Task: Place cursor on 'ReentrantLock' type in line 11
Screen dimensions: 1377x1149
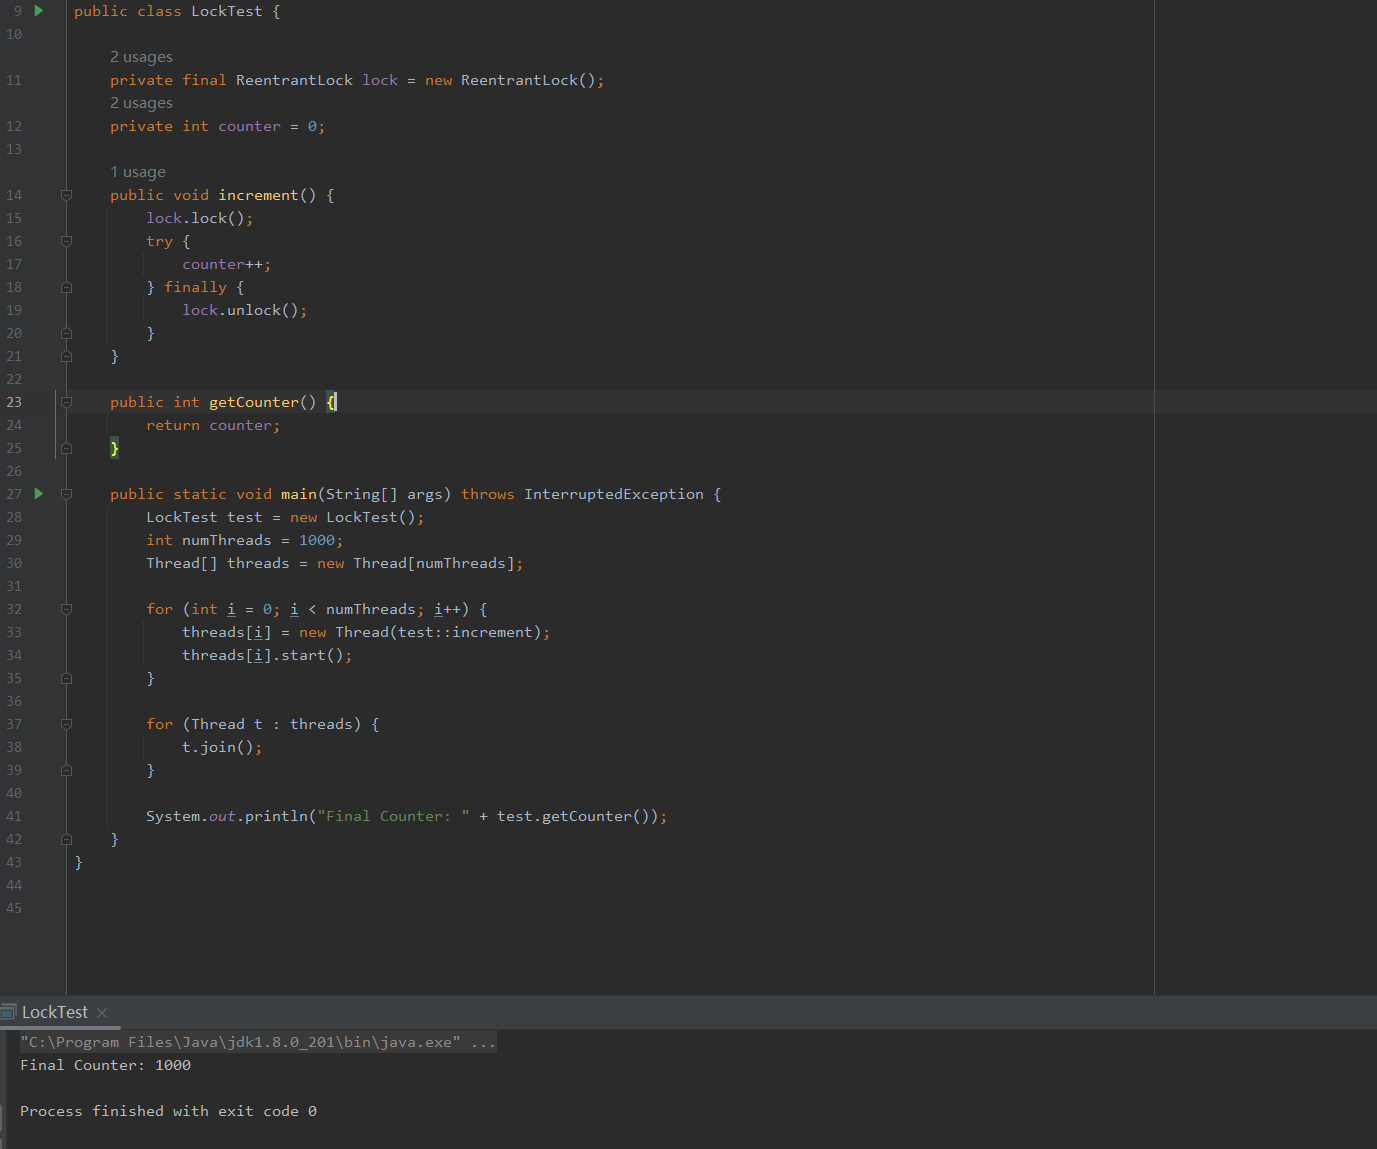Action: tap(294, 80)
